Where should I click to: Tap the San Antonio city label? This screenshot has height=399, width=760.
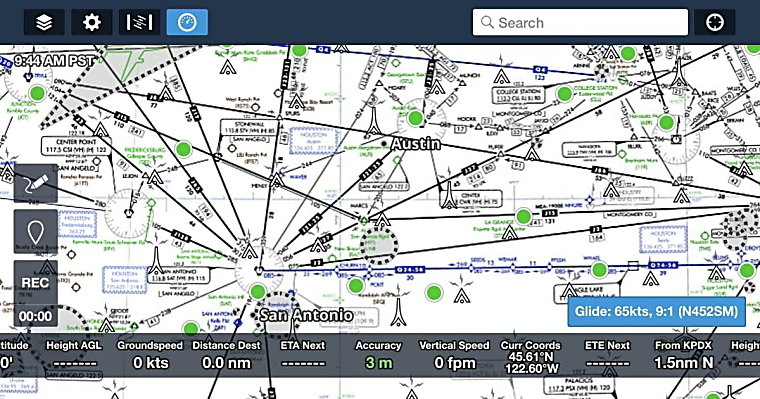pos(306,315)
